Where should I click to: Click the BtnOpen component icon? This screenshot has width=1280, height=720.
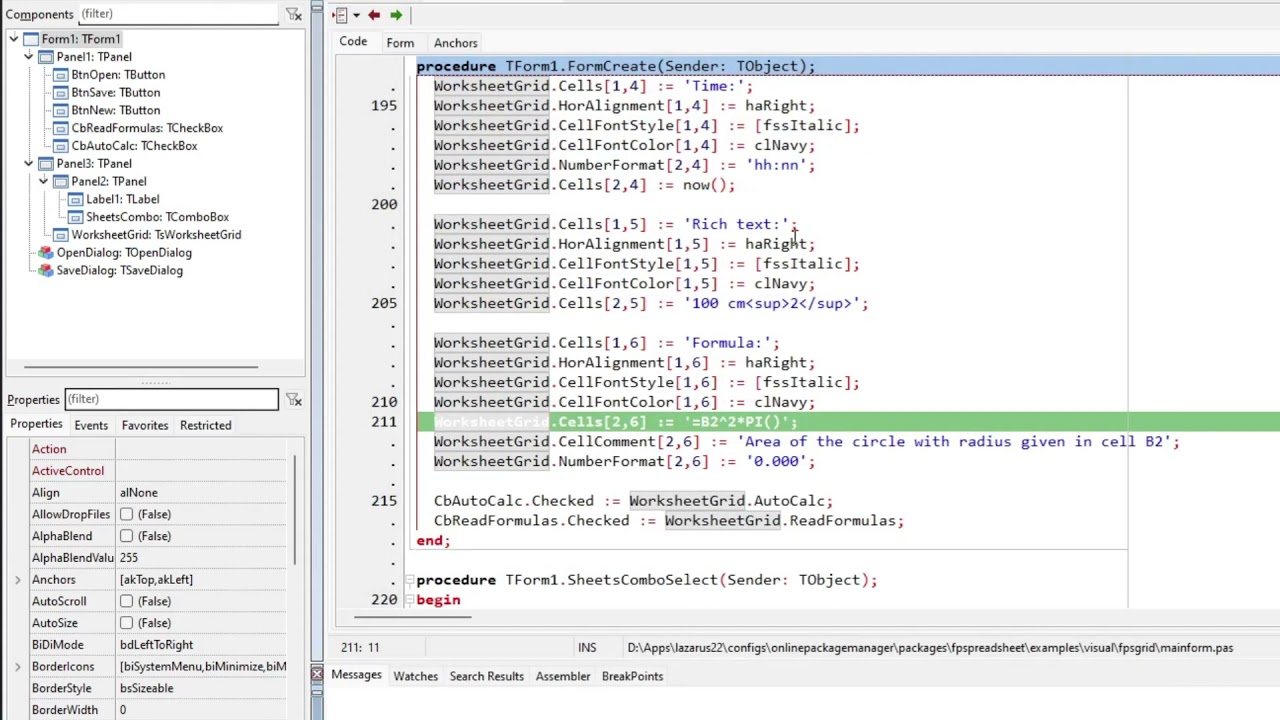tap(61, 75)
